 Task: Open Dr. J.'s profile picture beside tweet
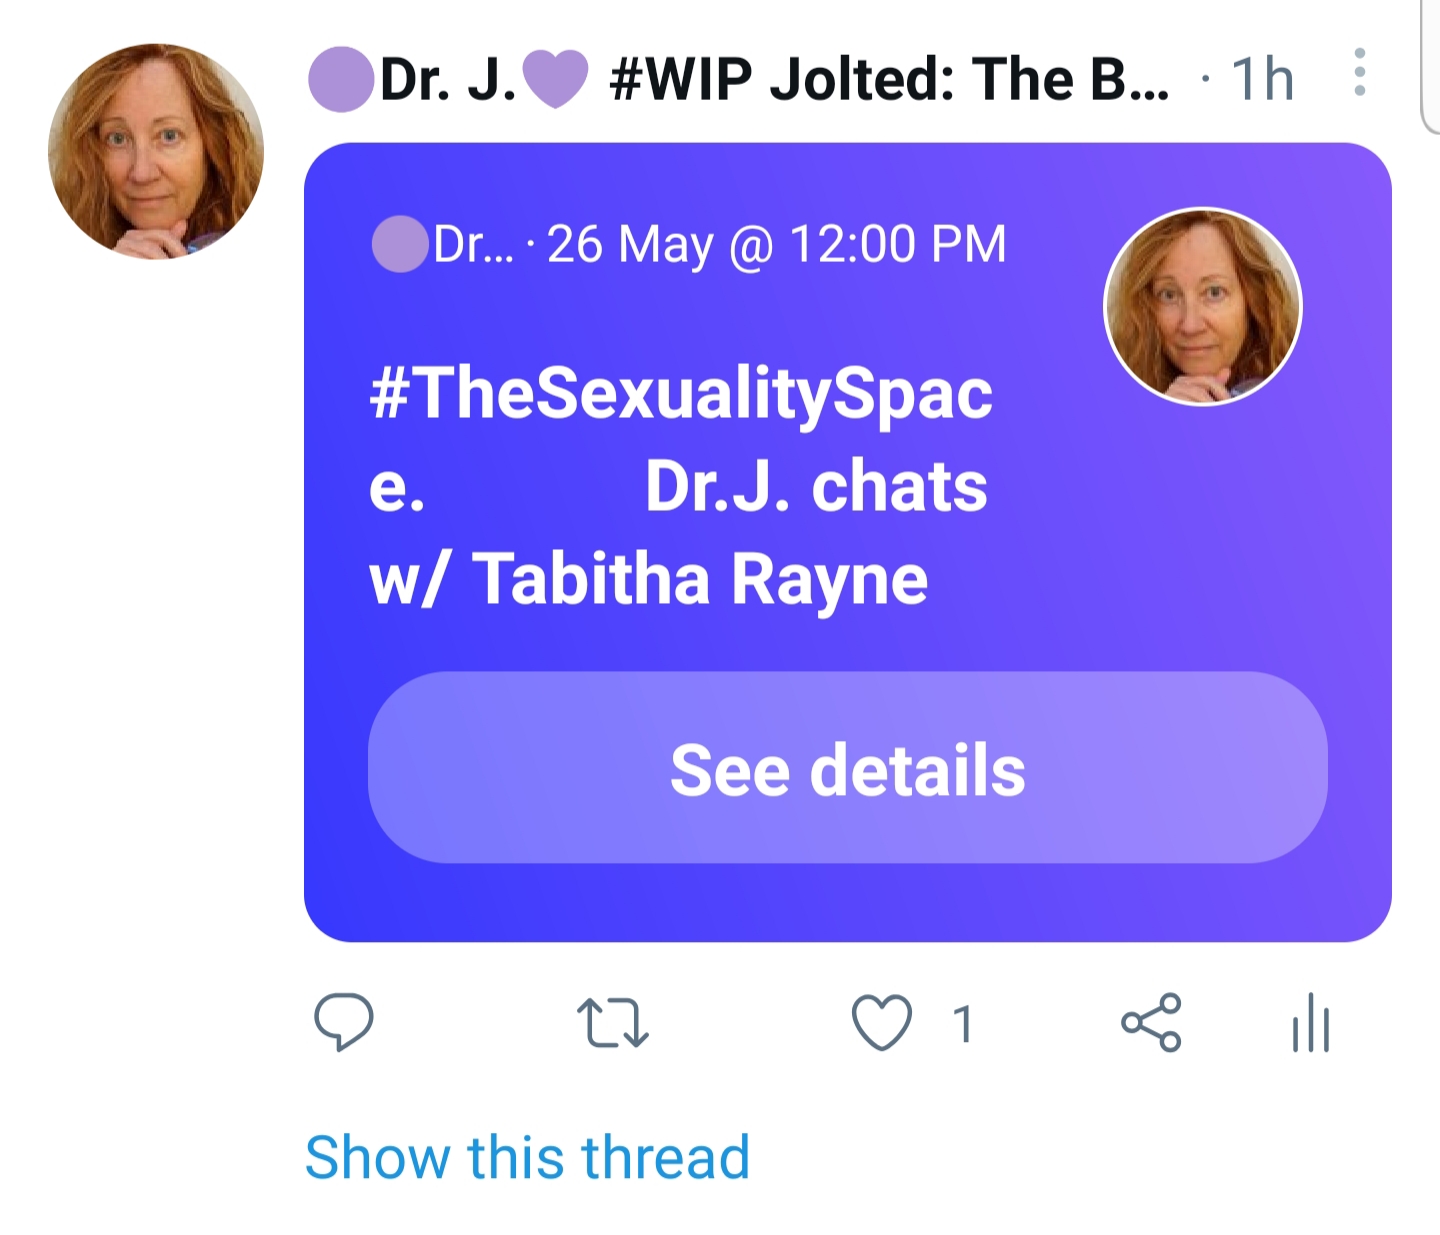tap(156, 151)
